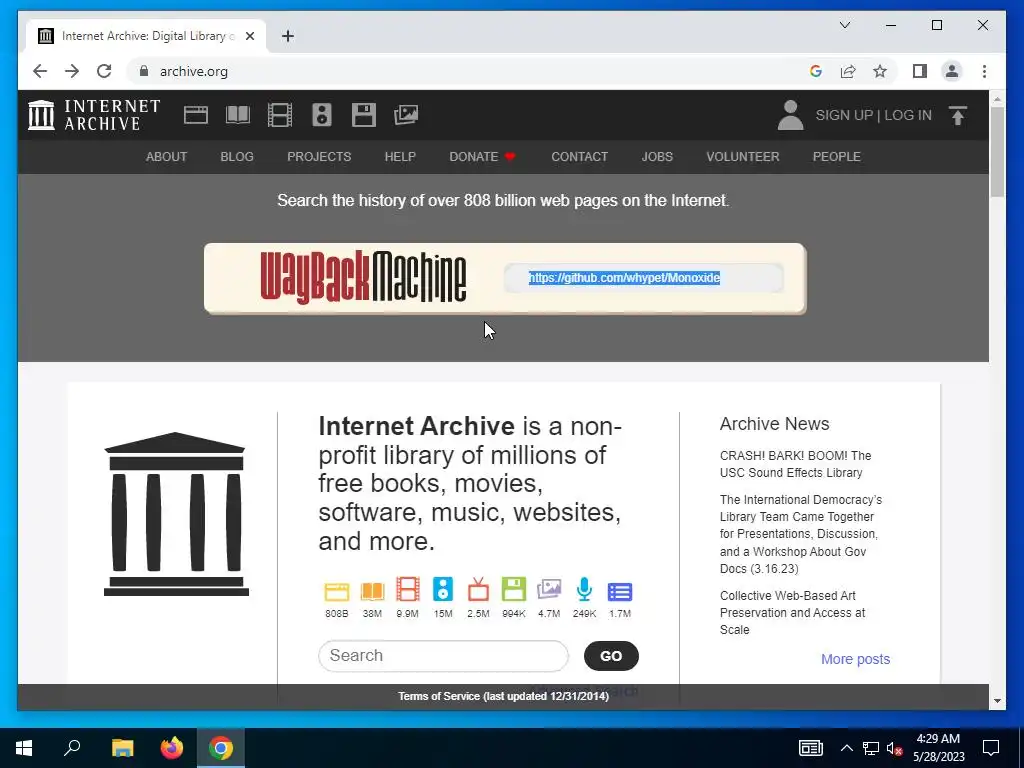
Task: Open International Democracy's Library news post
Action: point(801,534)
